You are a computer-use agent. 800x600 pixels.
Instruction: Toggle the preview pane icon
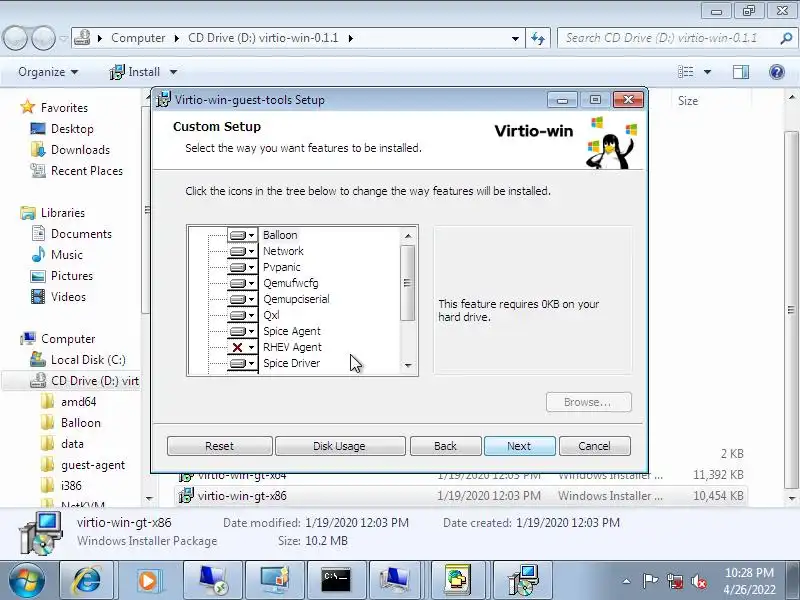pos(741,72)
